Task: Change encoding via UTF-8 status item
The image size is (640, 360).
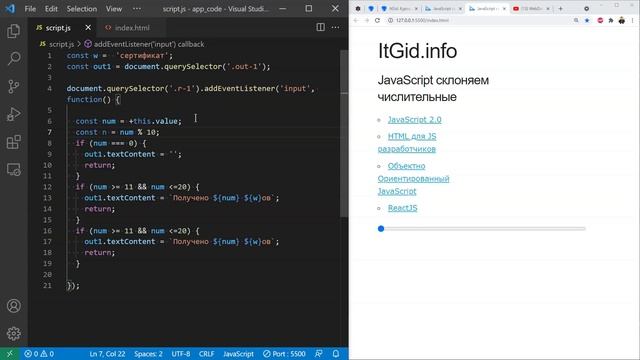Action: click(x=181, y=354)
